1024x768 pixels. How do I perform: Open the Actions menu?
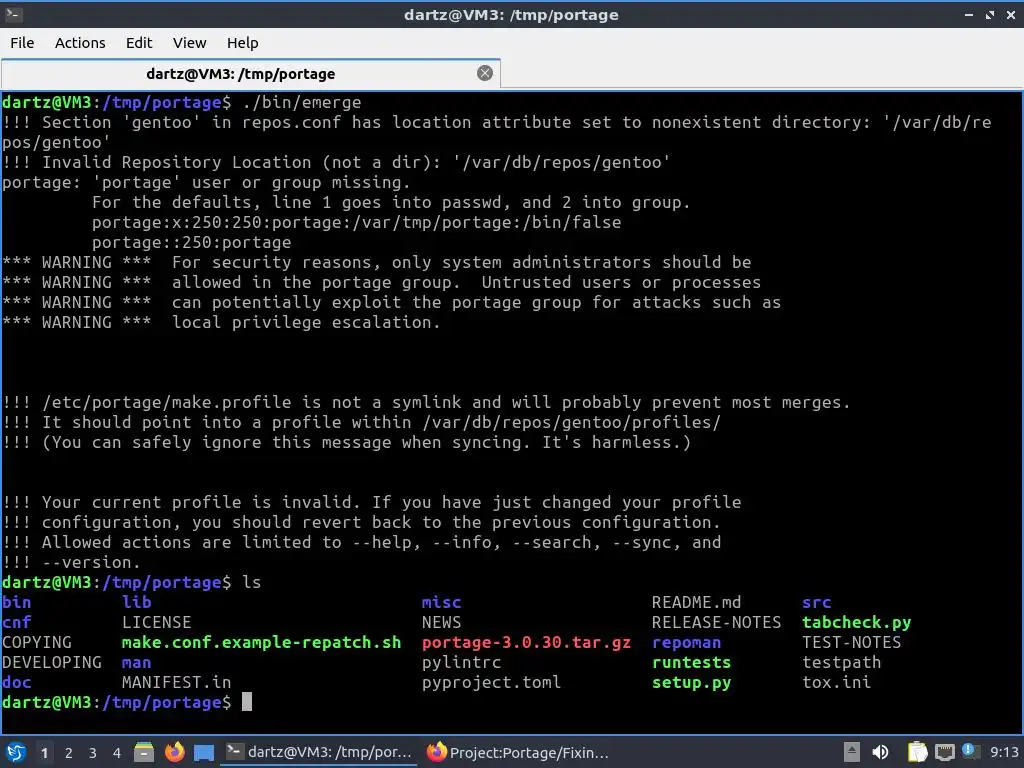point(80,43)
